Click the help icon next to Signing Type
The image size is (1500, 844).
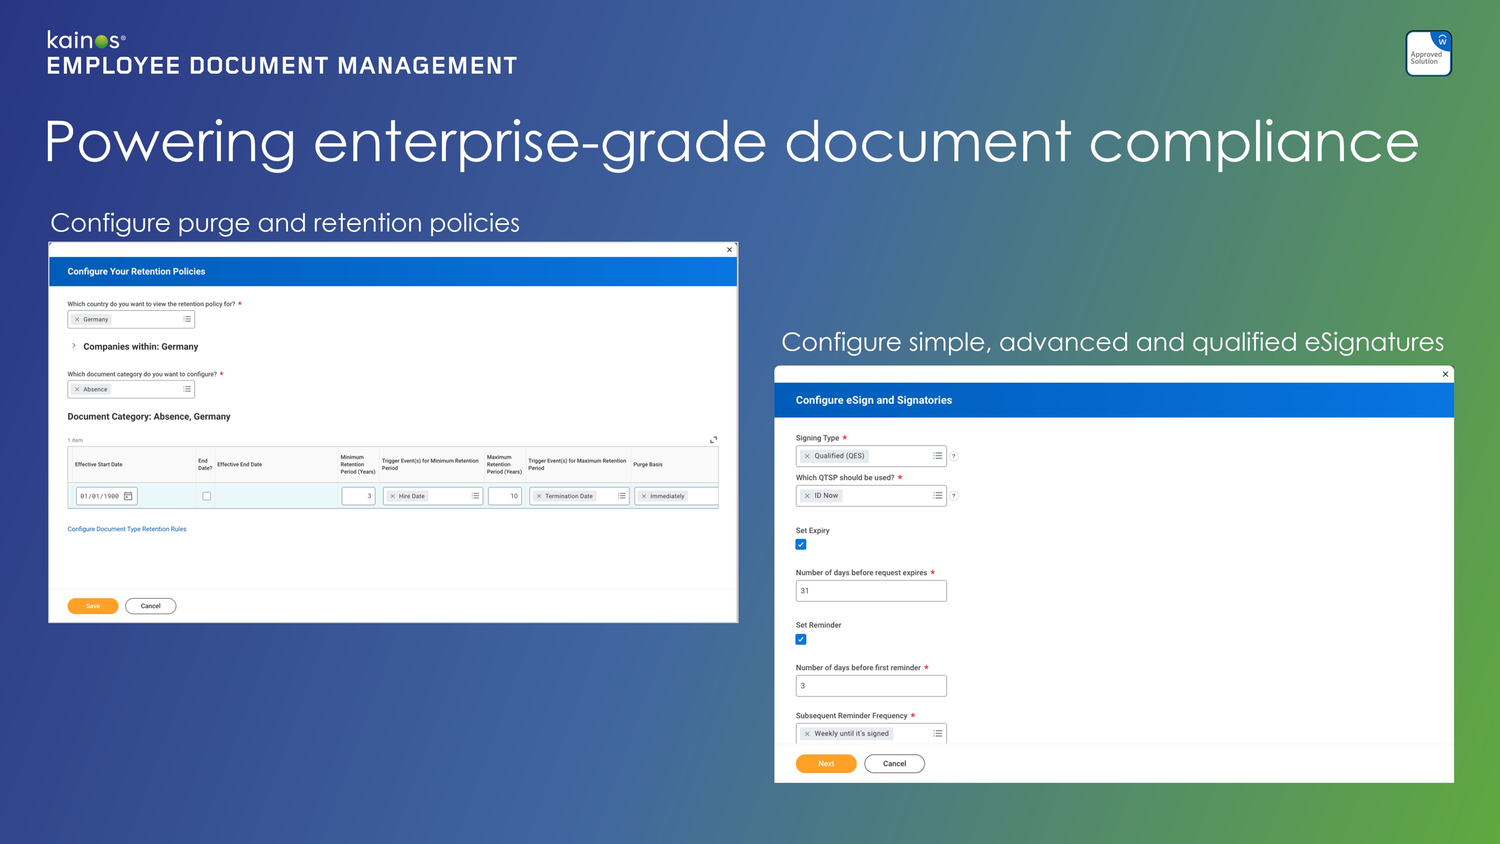point(953,455)
